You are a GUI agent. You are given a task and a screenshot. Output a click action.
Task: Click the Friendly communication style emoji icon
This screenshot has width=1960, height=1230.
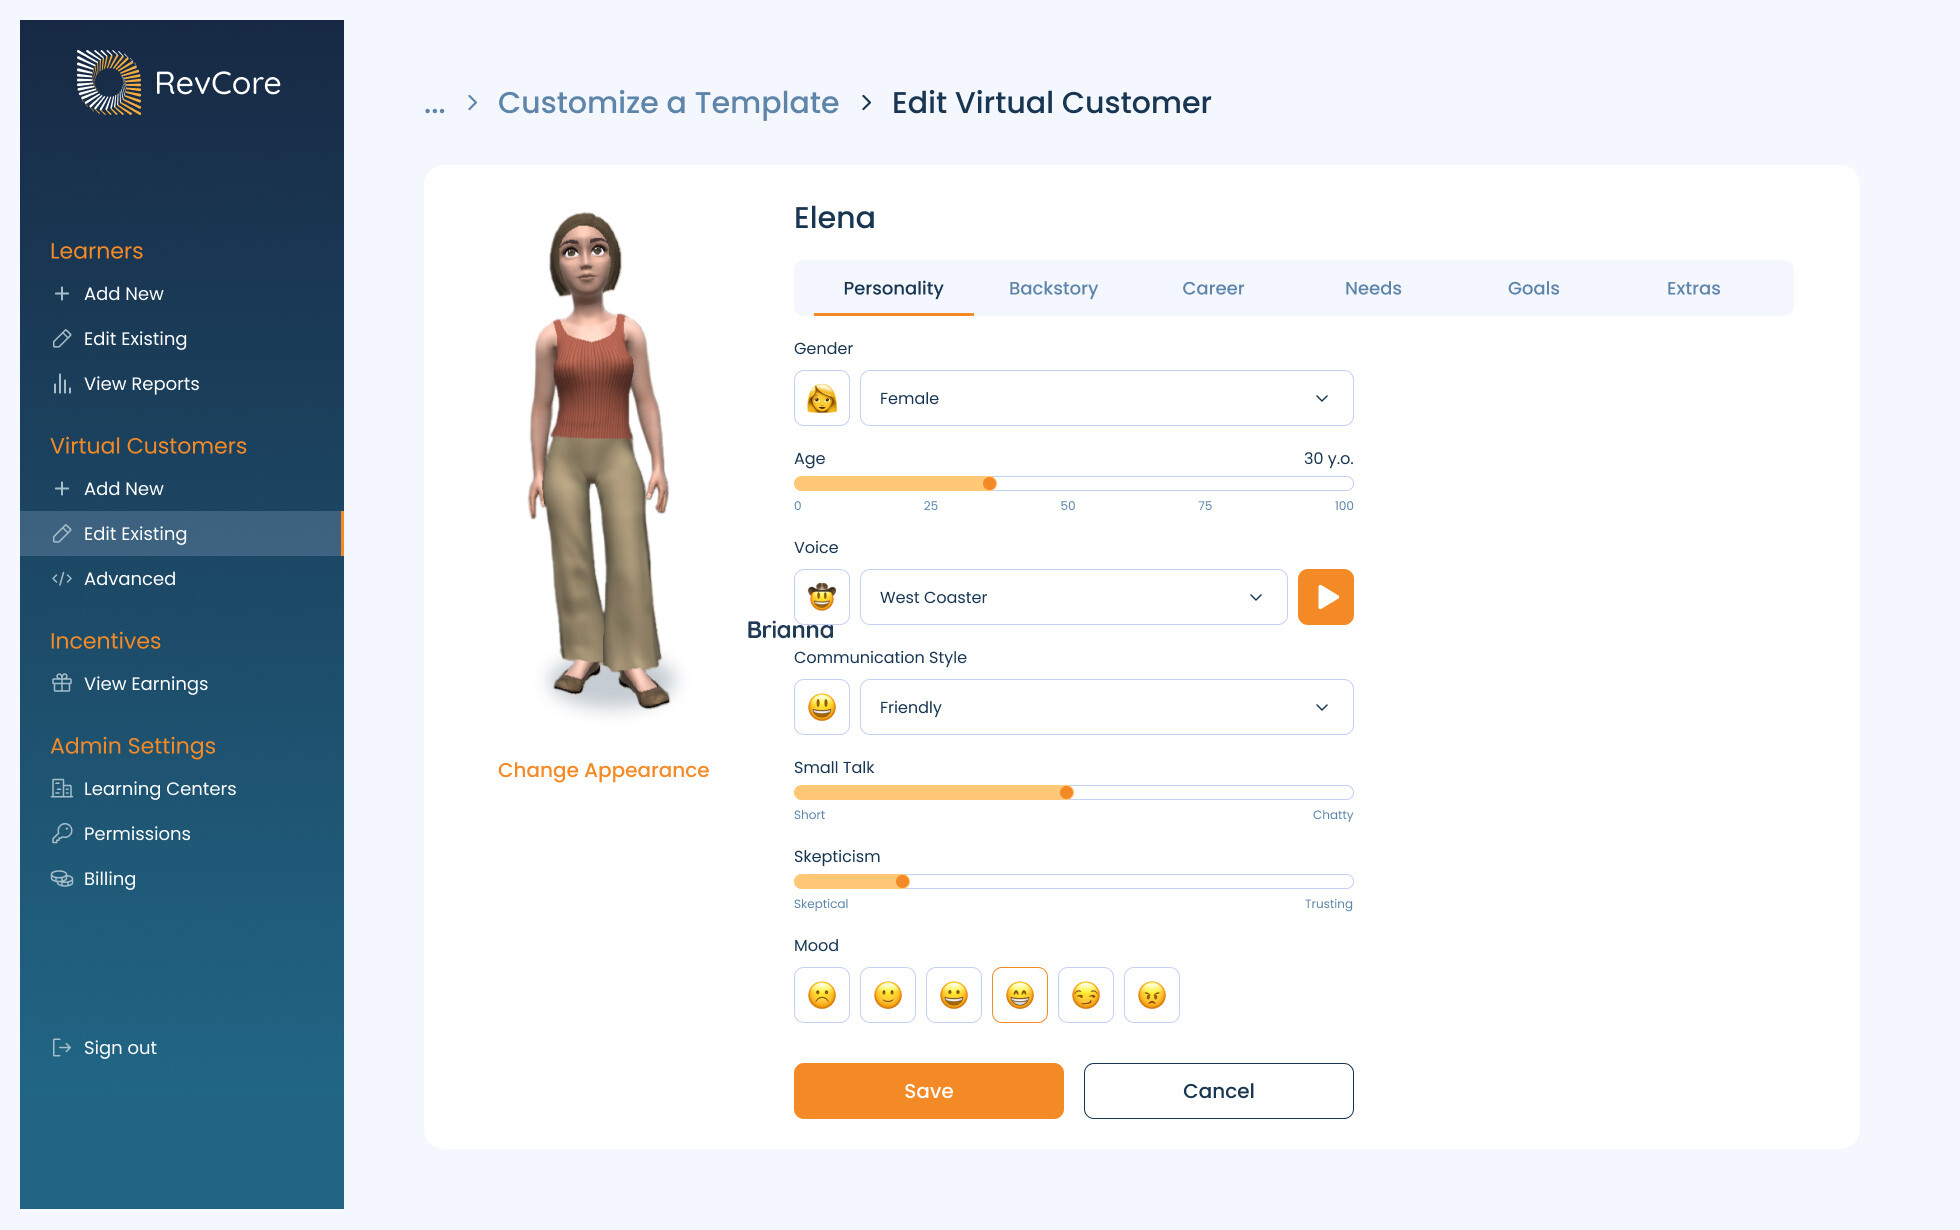(821, 707)
